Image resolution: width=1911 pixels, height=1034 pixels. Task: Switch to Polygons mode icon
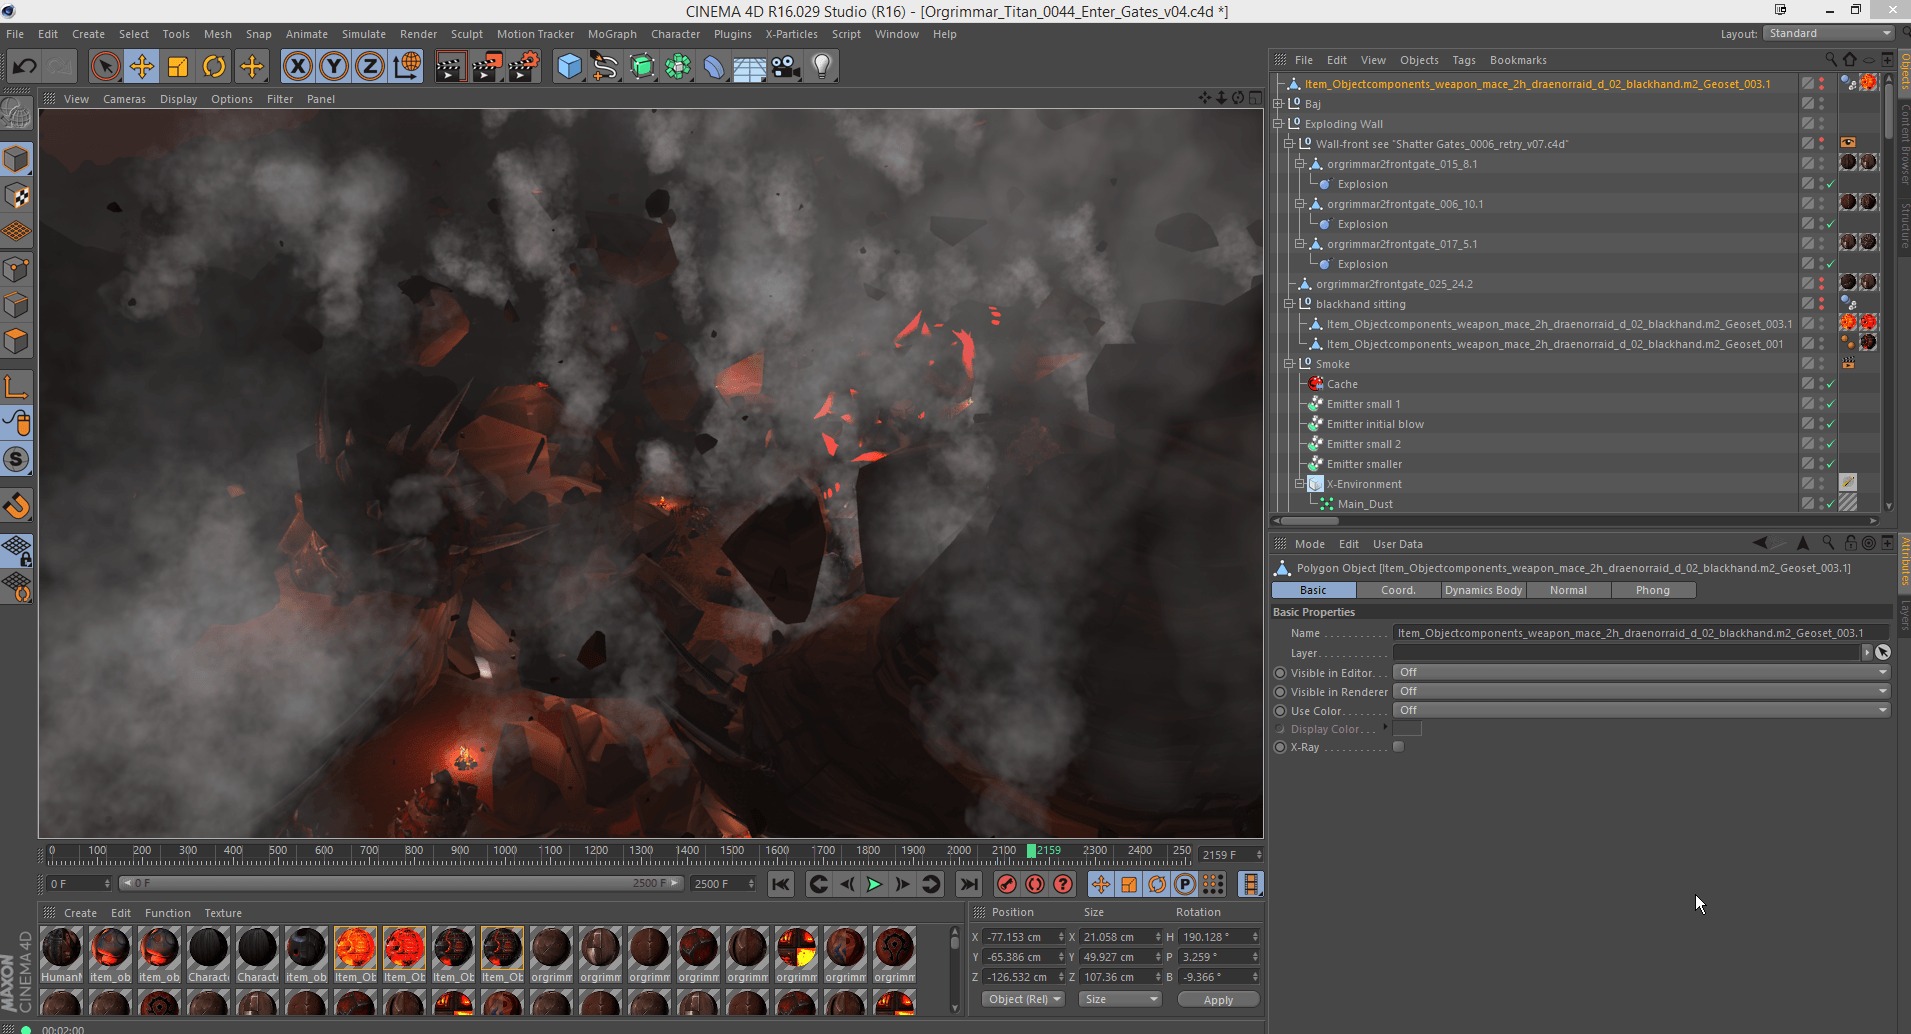[x=17, y=341]
